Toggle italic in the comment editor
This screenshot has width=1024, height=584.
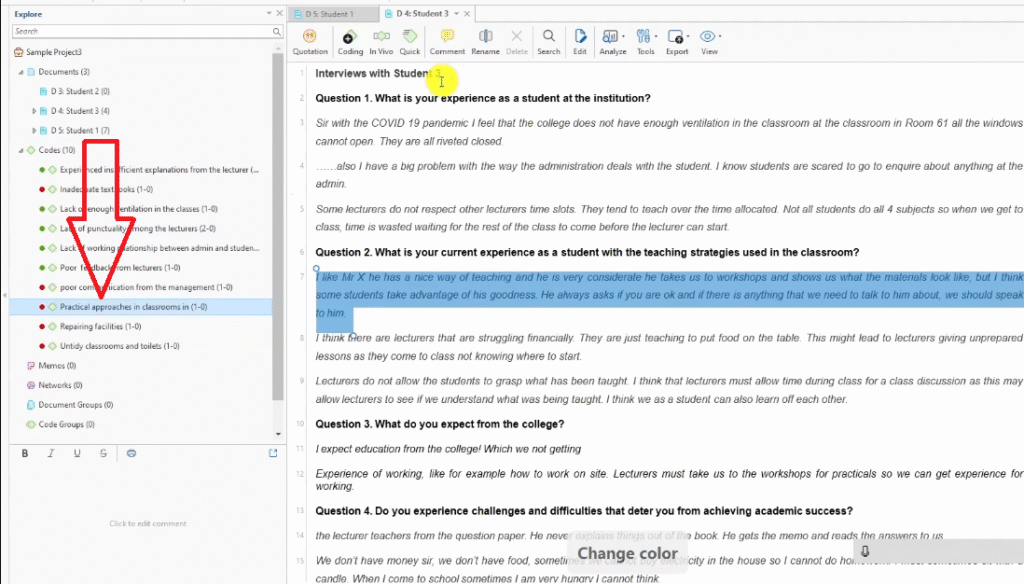click(51, 453)
